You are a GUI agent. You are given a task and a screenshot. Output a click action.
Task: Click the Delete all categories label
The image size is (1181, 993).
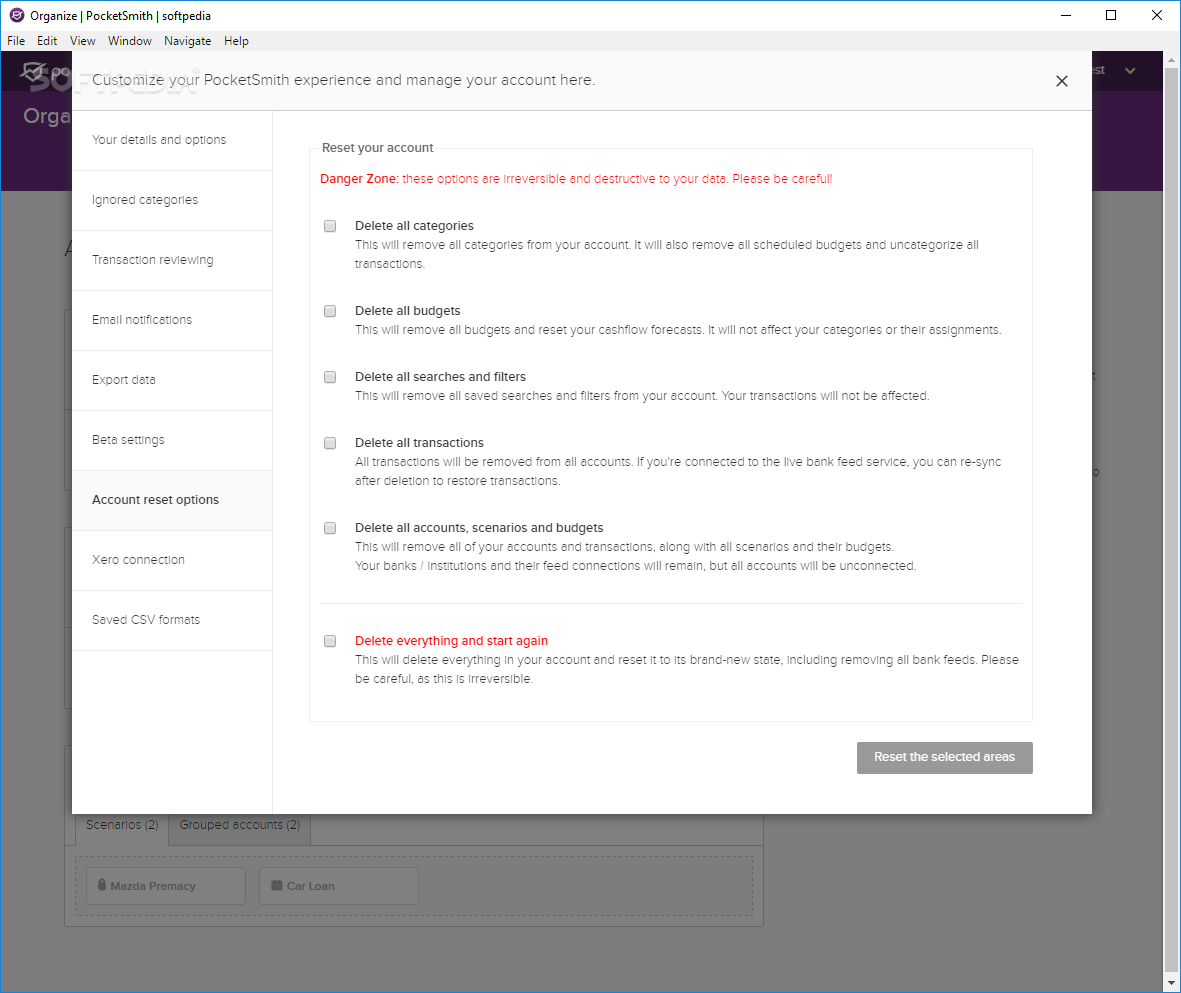click(414, 226)
